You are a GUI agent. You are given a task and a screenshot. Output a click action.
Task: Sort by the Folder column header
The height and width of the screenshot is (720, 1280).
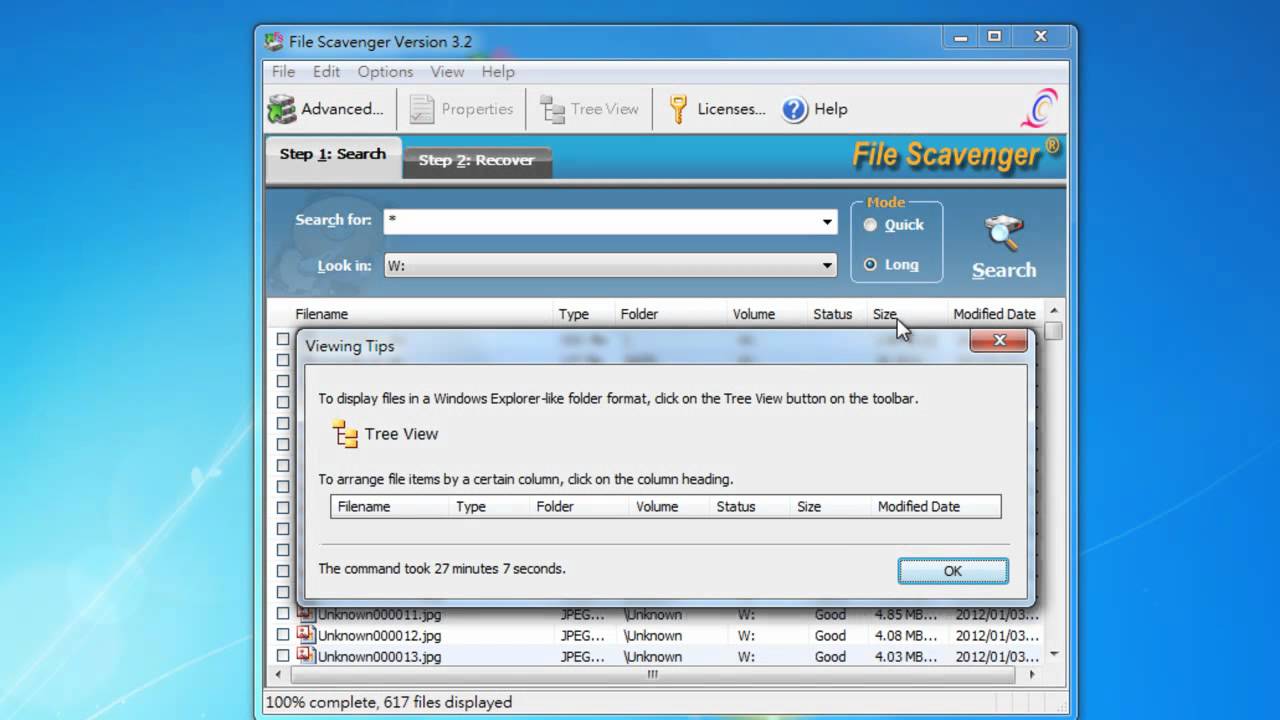(670, 314)
